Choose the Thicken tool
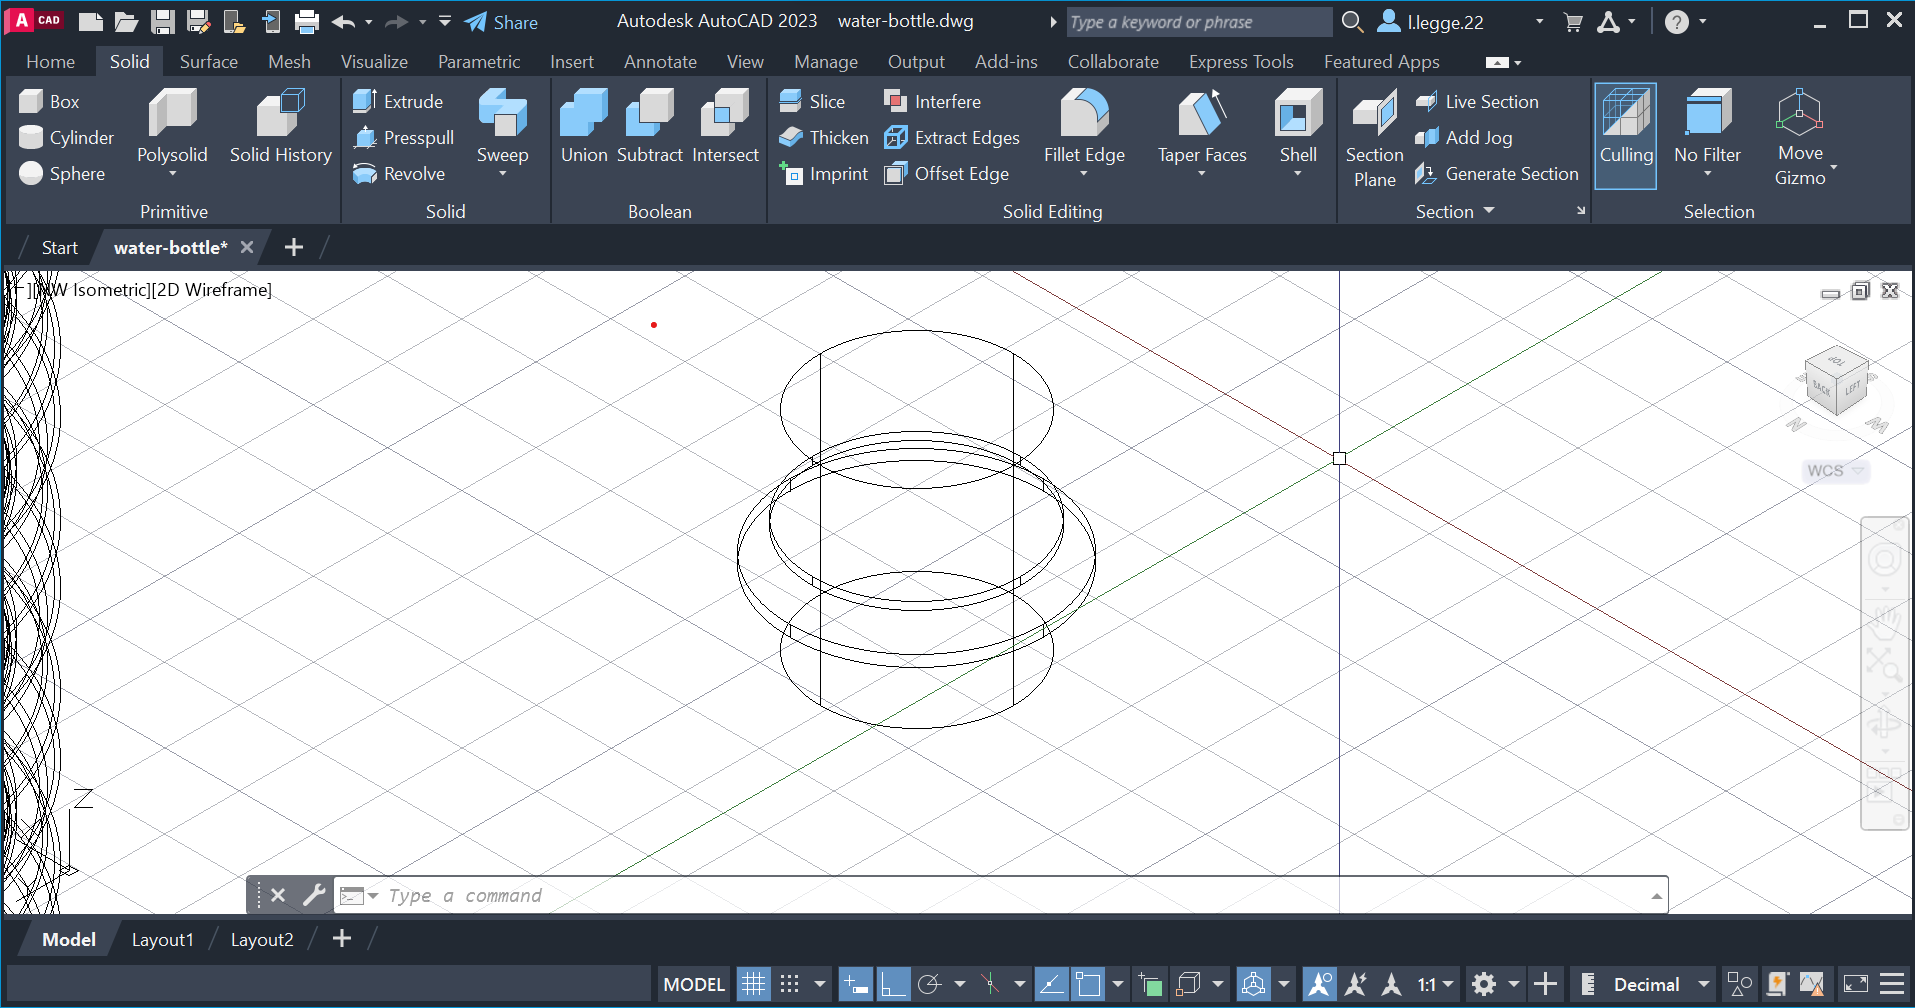 (824, 137)
